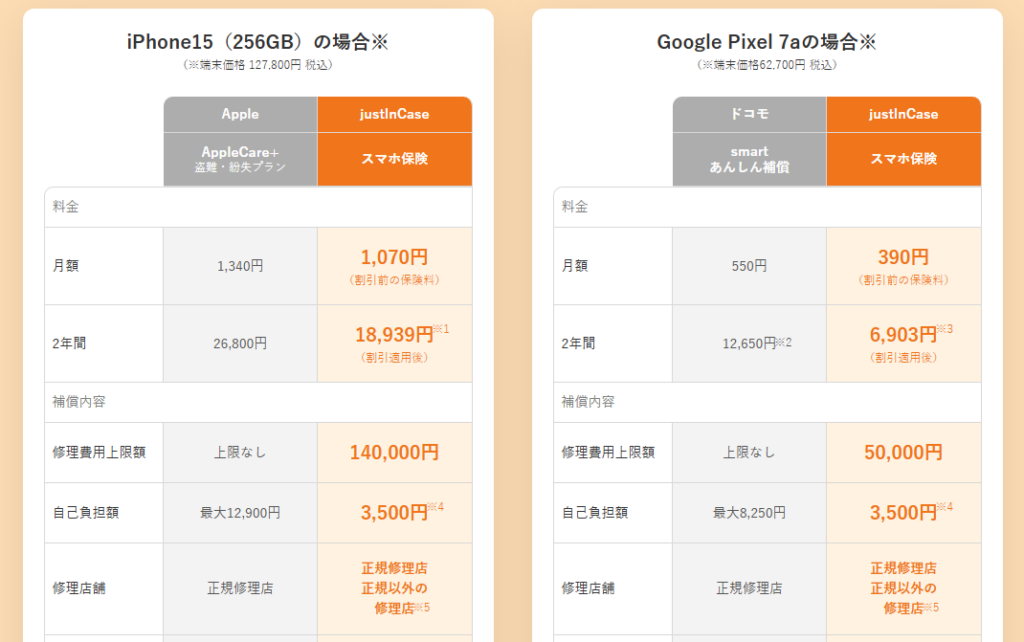
Task: Click 3,500円 deductible in Pixel 7a table
Action: 903,513
